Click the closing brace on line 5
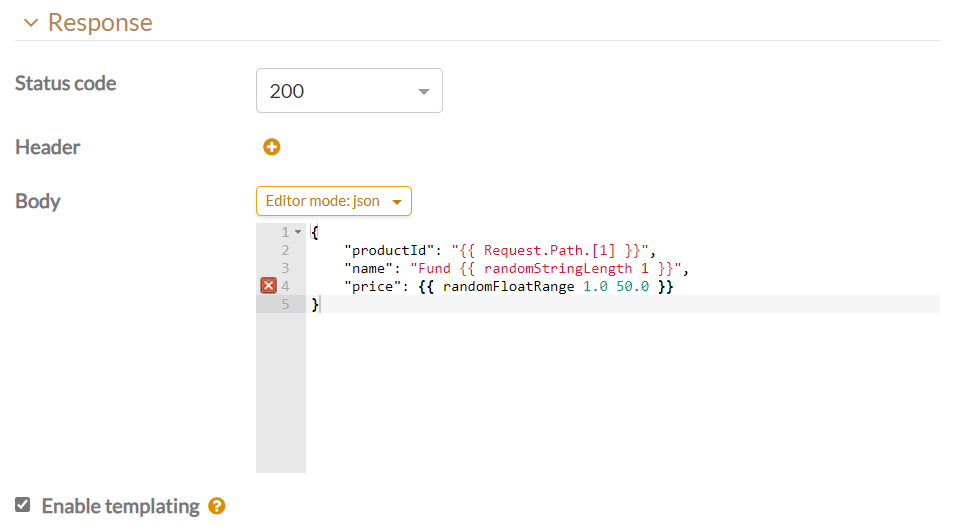This screenshot has width=962, height=532. (315, 304)
